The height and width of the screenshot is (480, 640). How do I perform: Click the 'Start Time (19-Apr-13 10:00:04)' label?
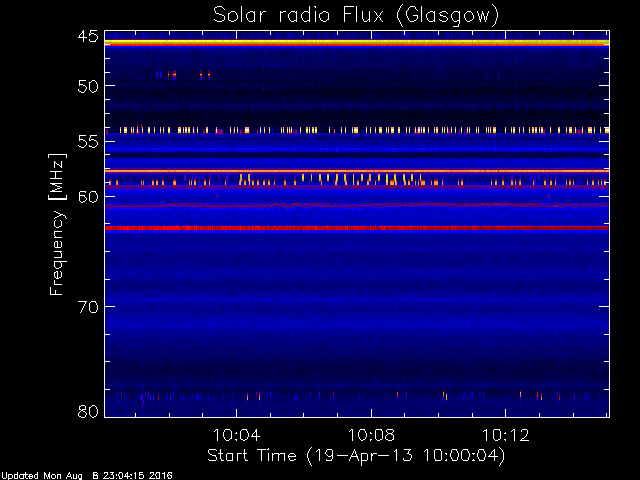[x=356, y=456]
